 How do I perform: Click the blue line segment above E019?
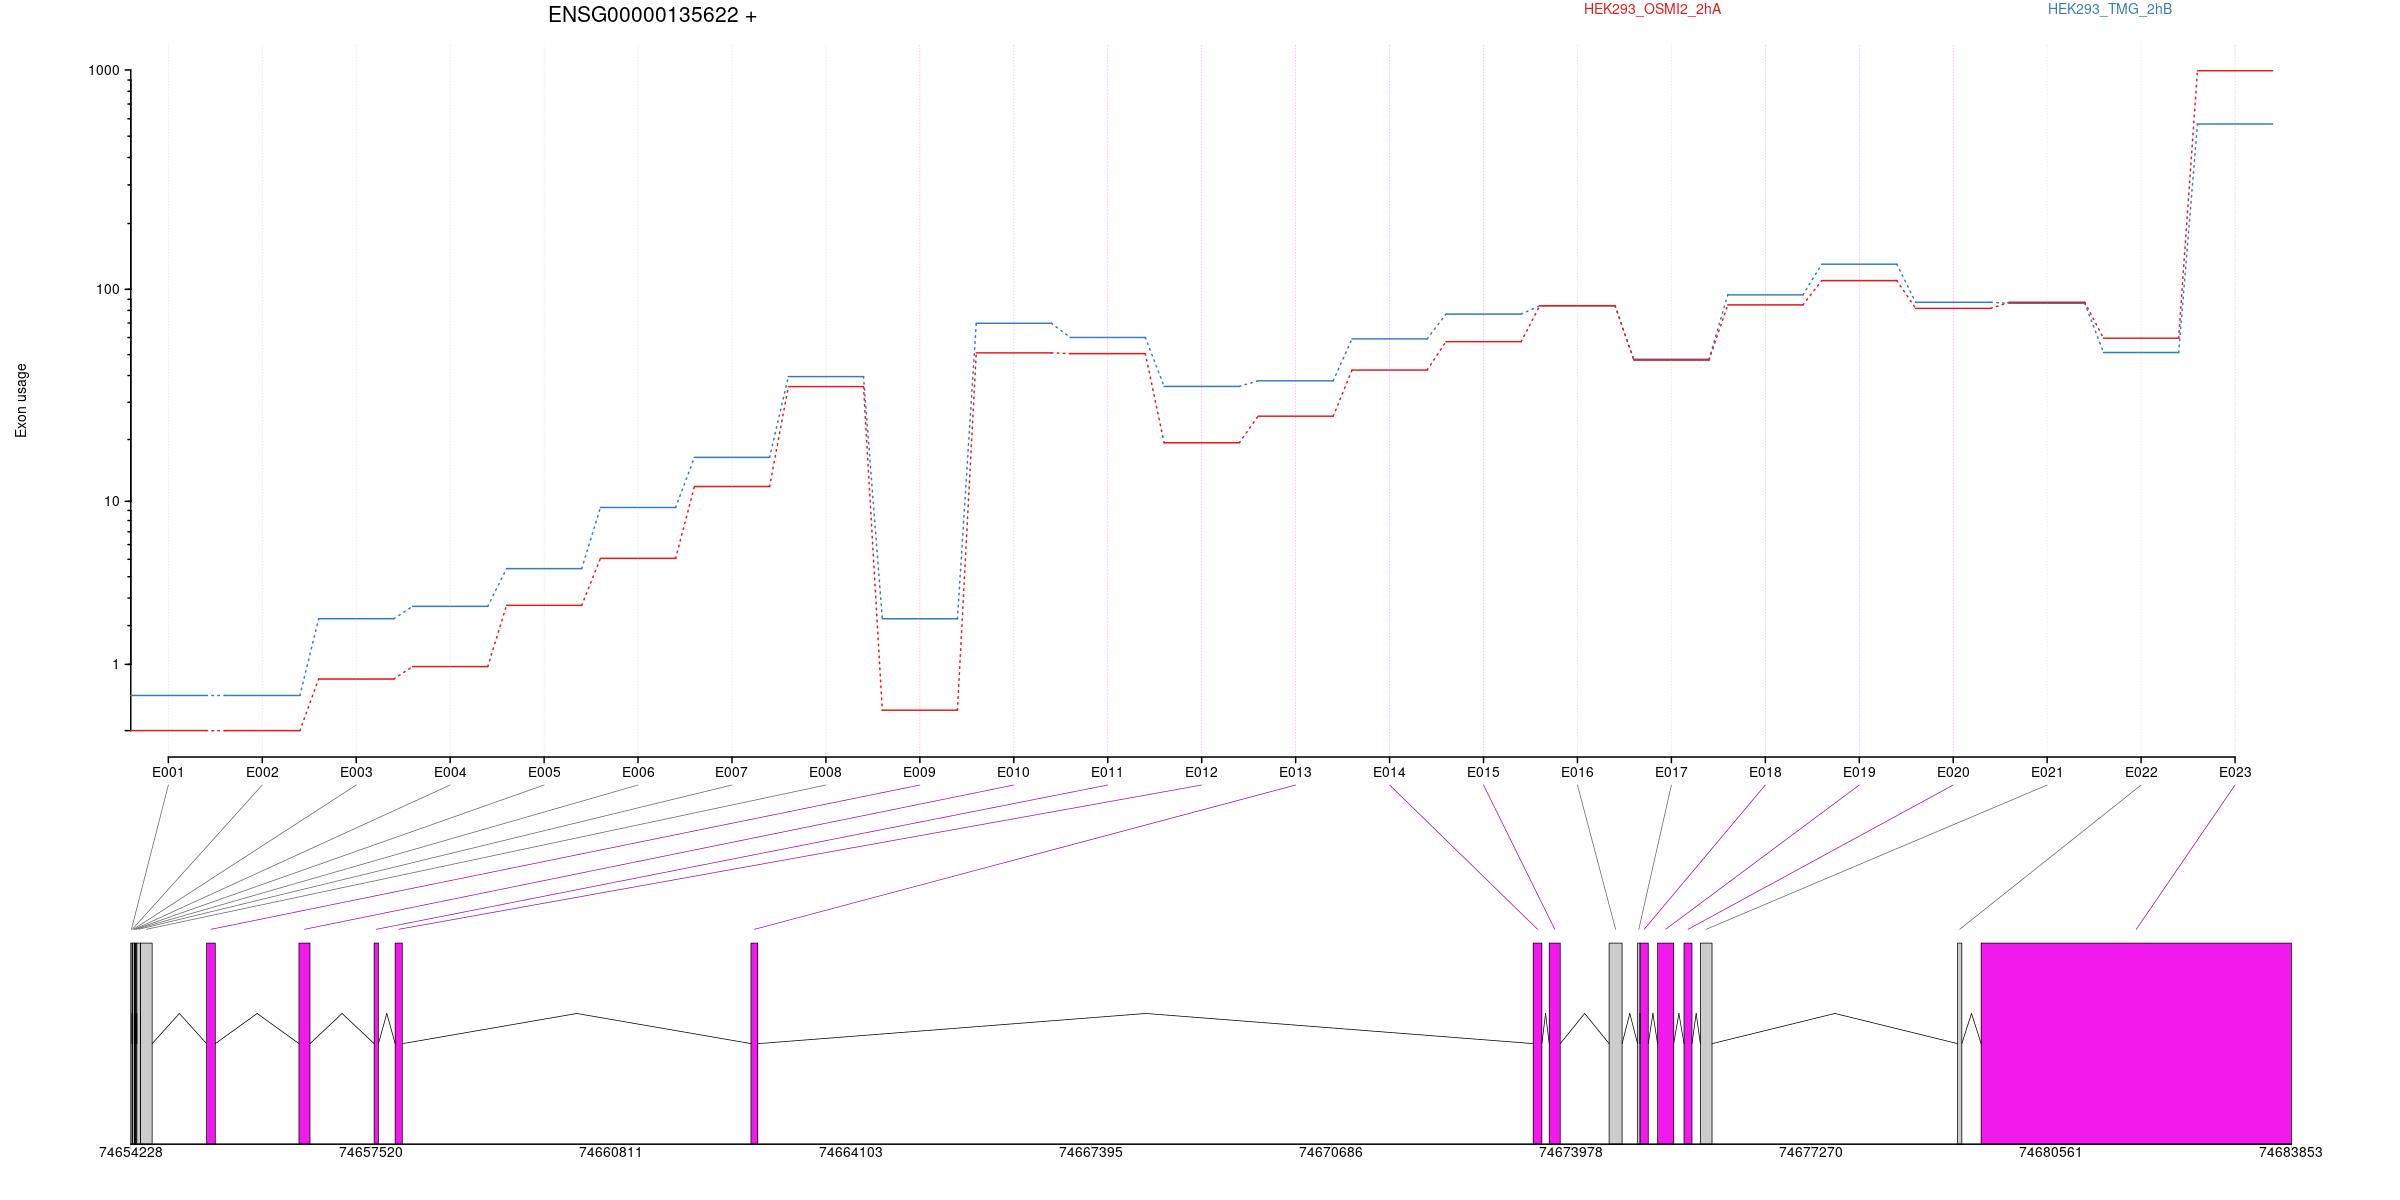point(1859,264)
